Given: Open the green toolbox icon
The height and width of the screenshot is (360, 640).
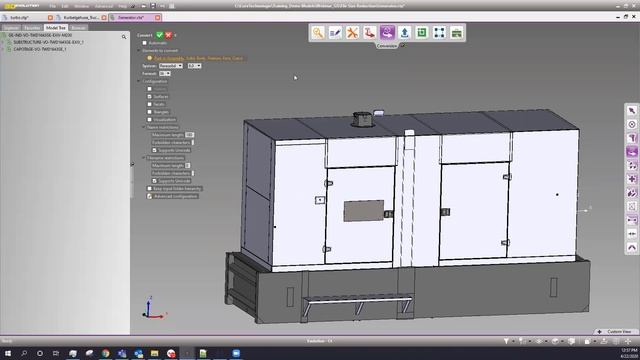Looking at the screenshot, I should tap(457, 33).
